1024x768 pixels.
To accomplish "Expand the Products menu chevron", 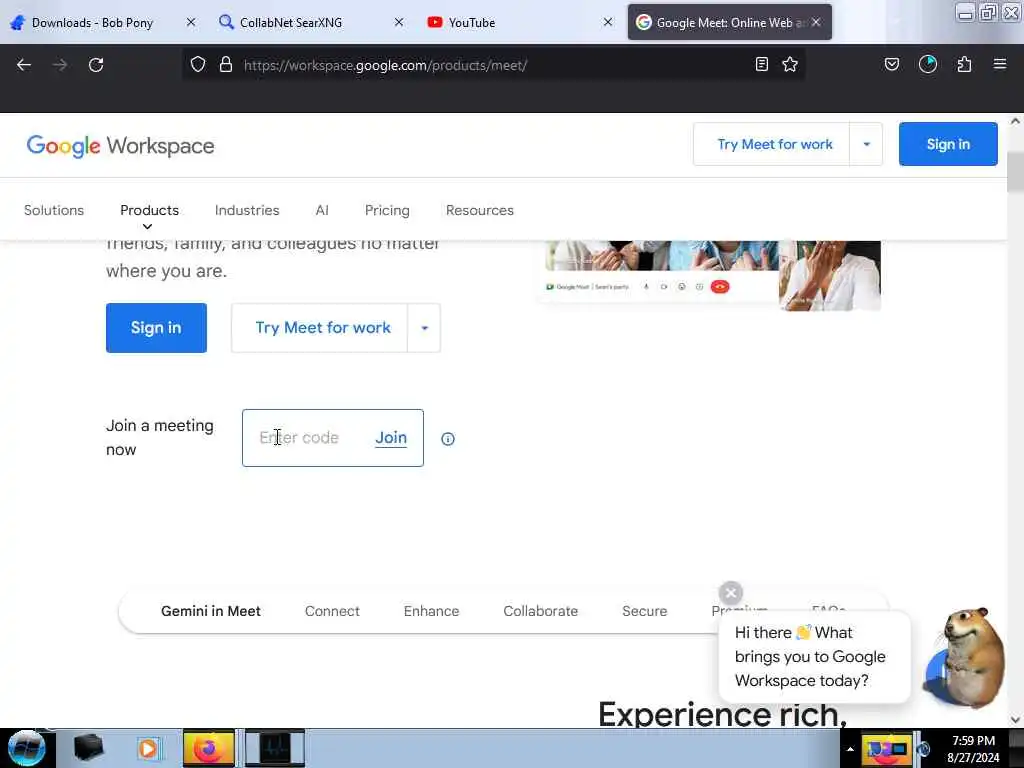I will 148,227.
